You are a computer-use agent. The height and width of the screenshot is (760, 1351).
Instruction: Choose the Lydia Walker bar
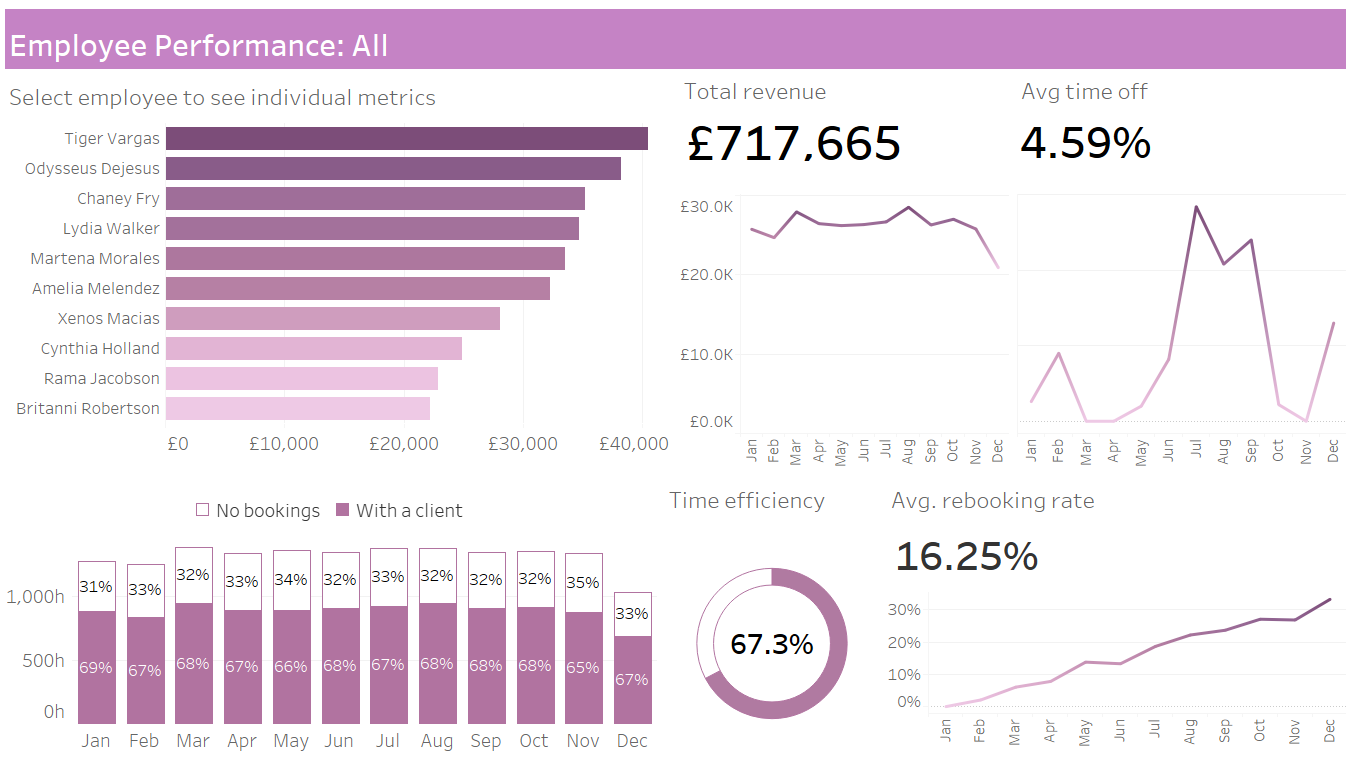click(x=372, y=229)
